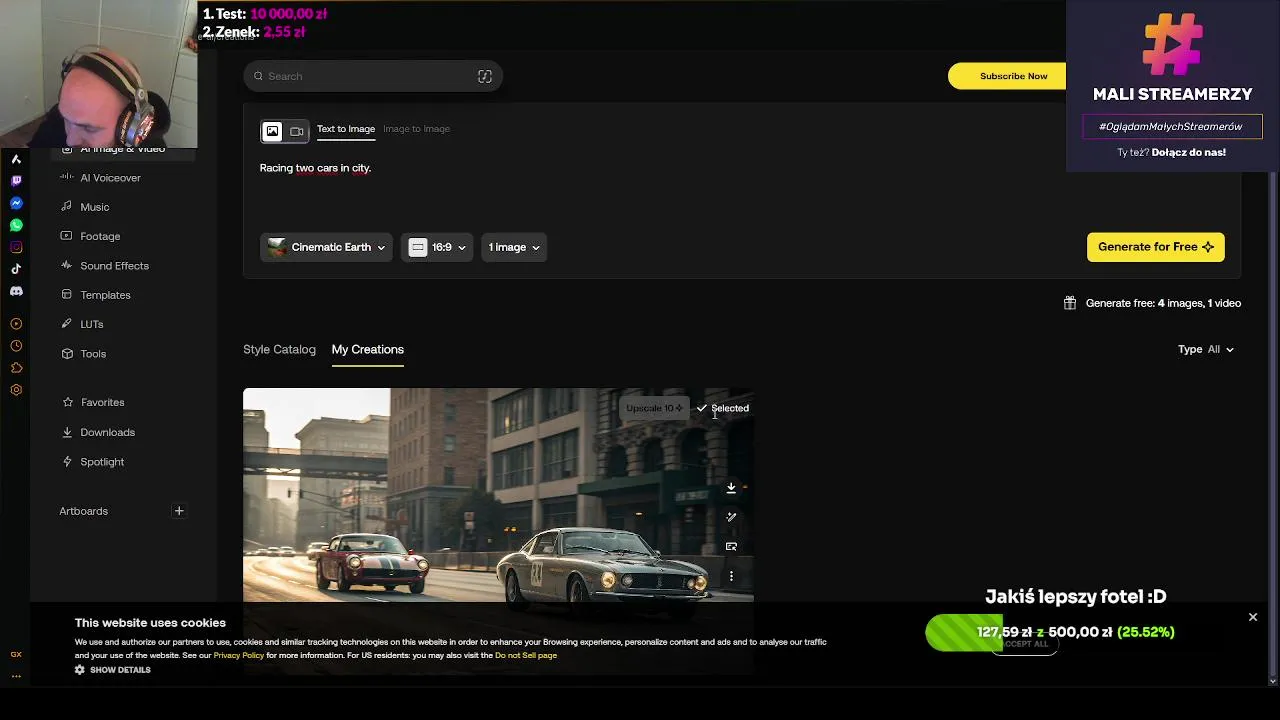Image resolution: width=1280 pixels, height=720 pixels.
Task: Open LUTs in the left menu
Action: [92, 324]
